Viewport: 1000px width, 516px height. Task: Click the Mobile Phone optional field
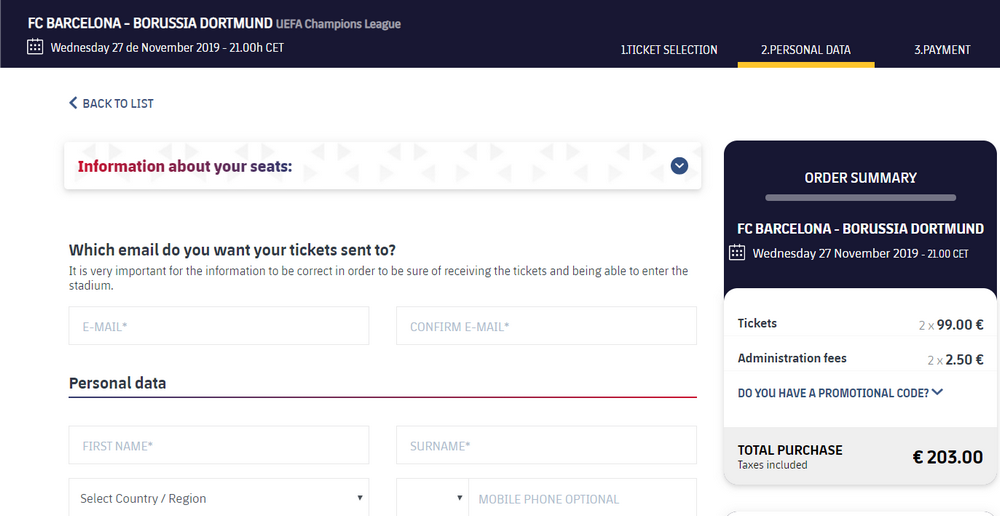click(x=582, y=498)
